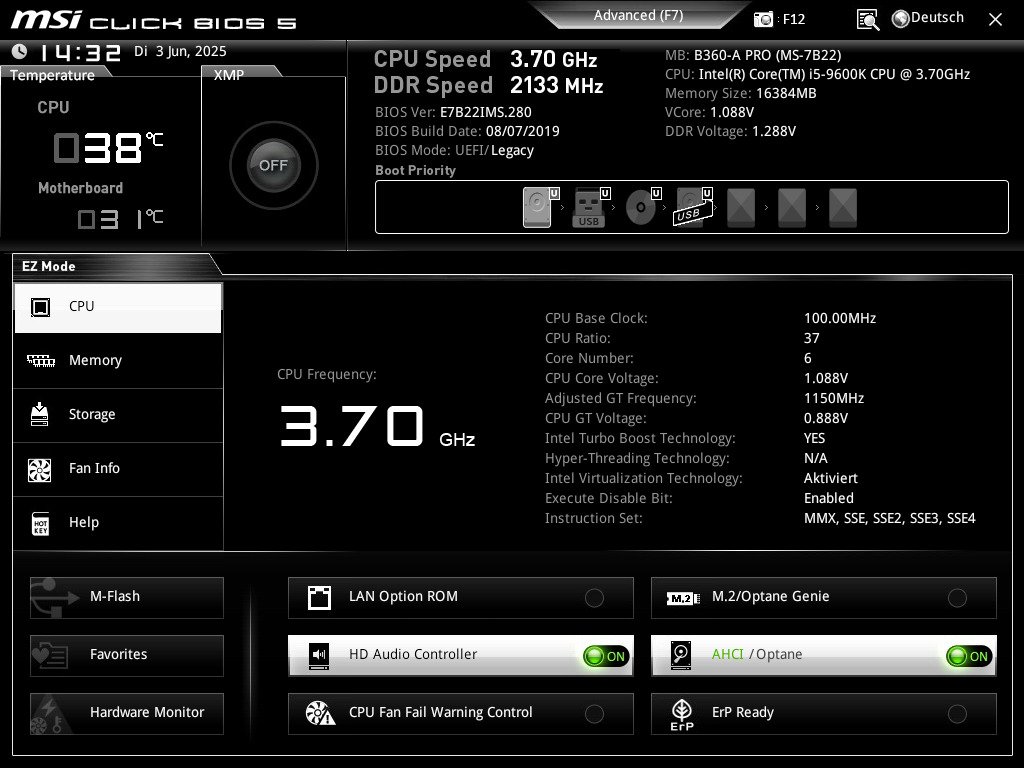Switch to Advanced (F7) mode

pos(638,15)
